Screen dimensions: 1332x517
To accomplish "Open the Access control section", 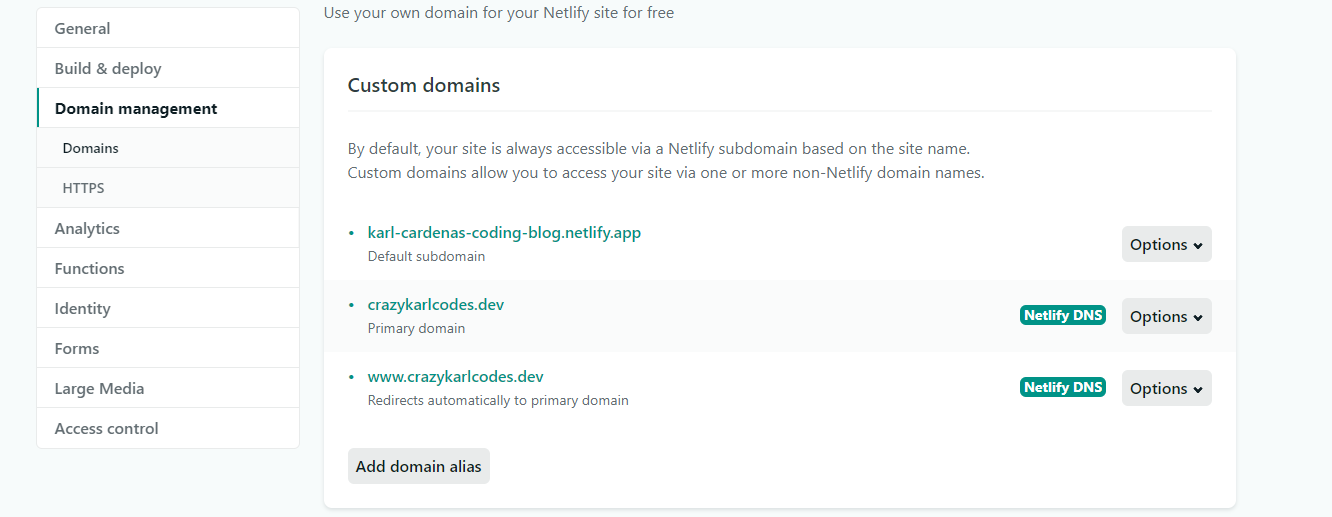I will [x=107, y=428].
